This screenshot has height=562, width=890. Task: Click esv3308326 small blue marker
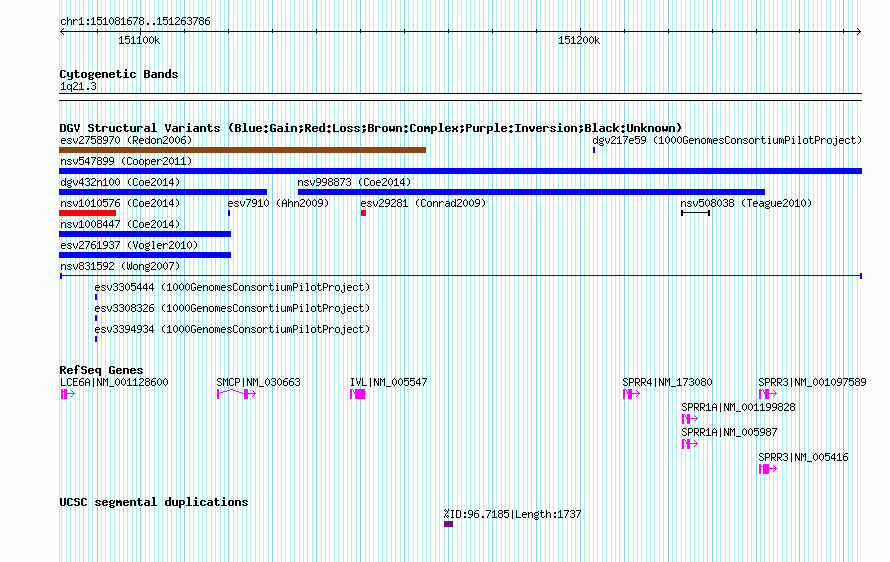(x=96, y=318)
